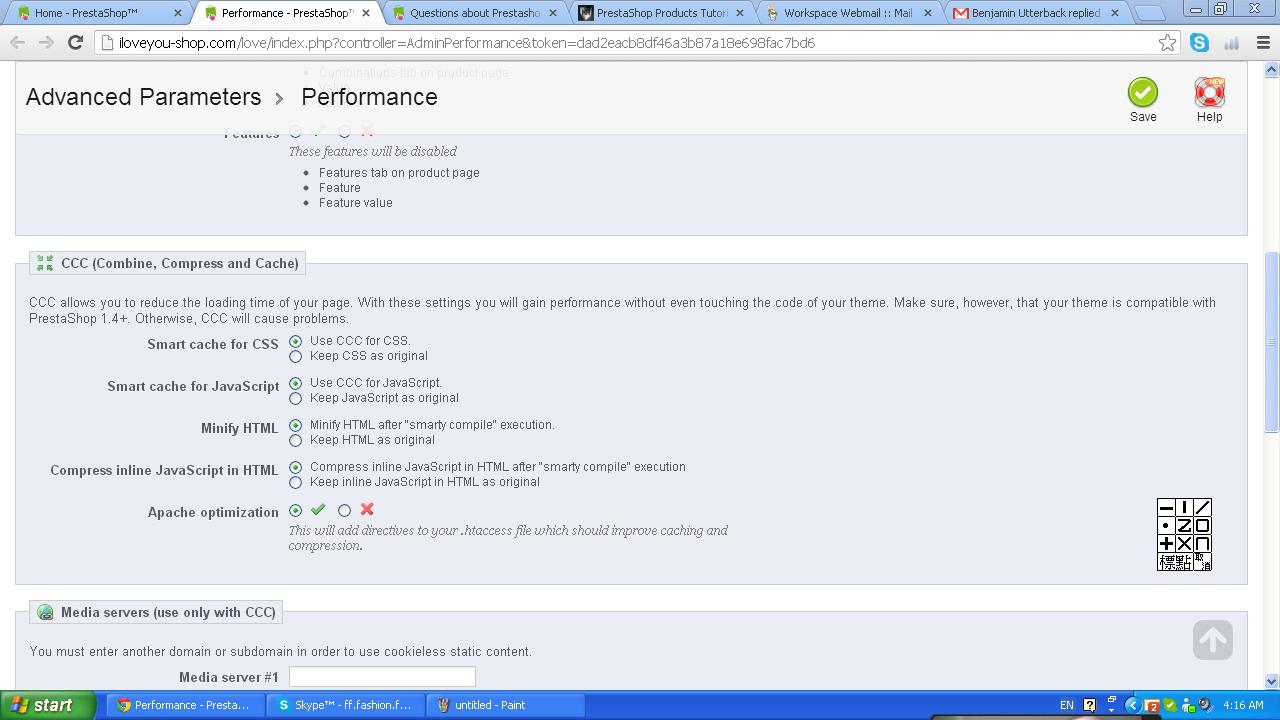Click the messenger person tray icon
1280x720 pixels.
pyautogui.click(x=1186, y=705)
